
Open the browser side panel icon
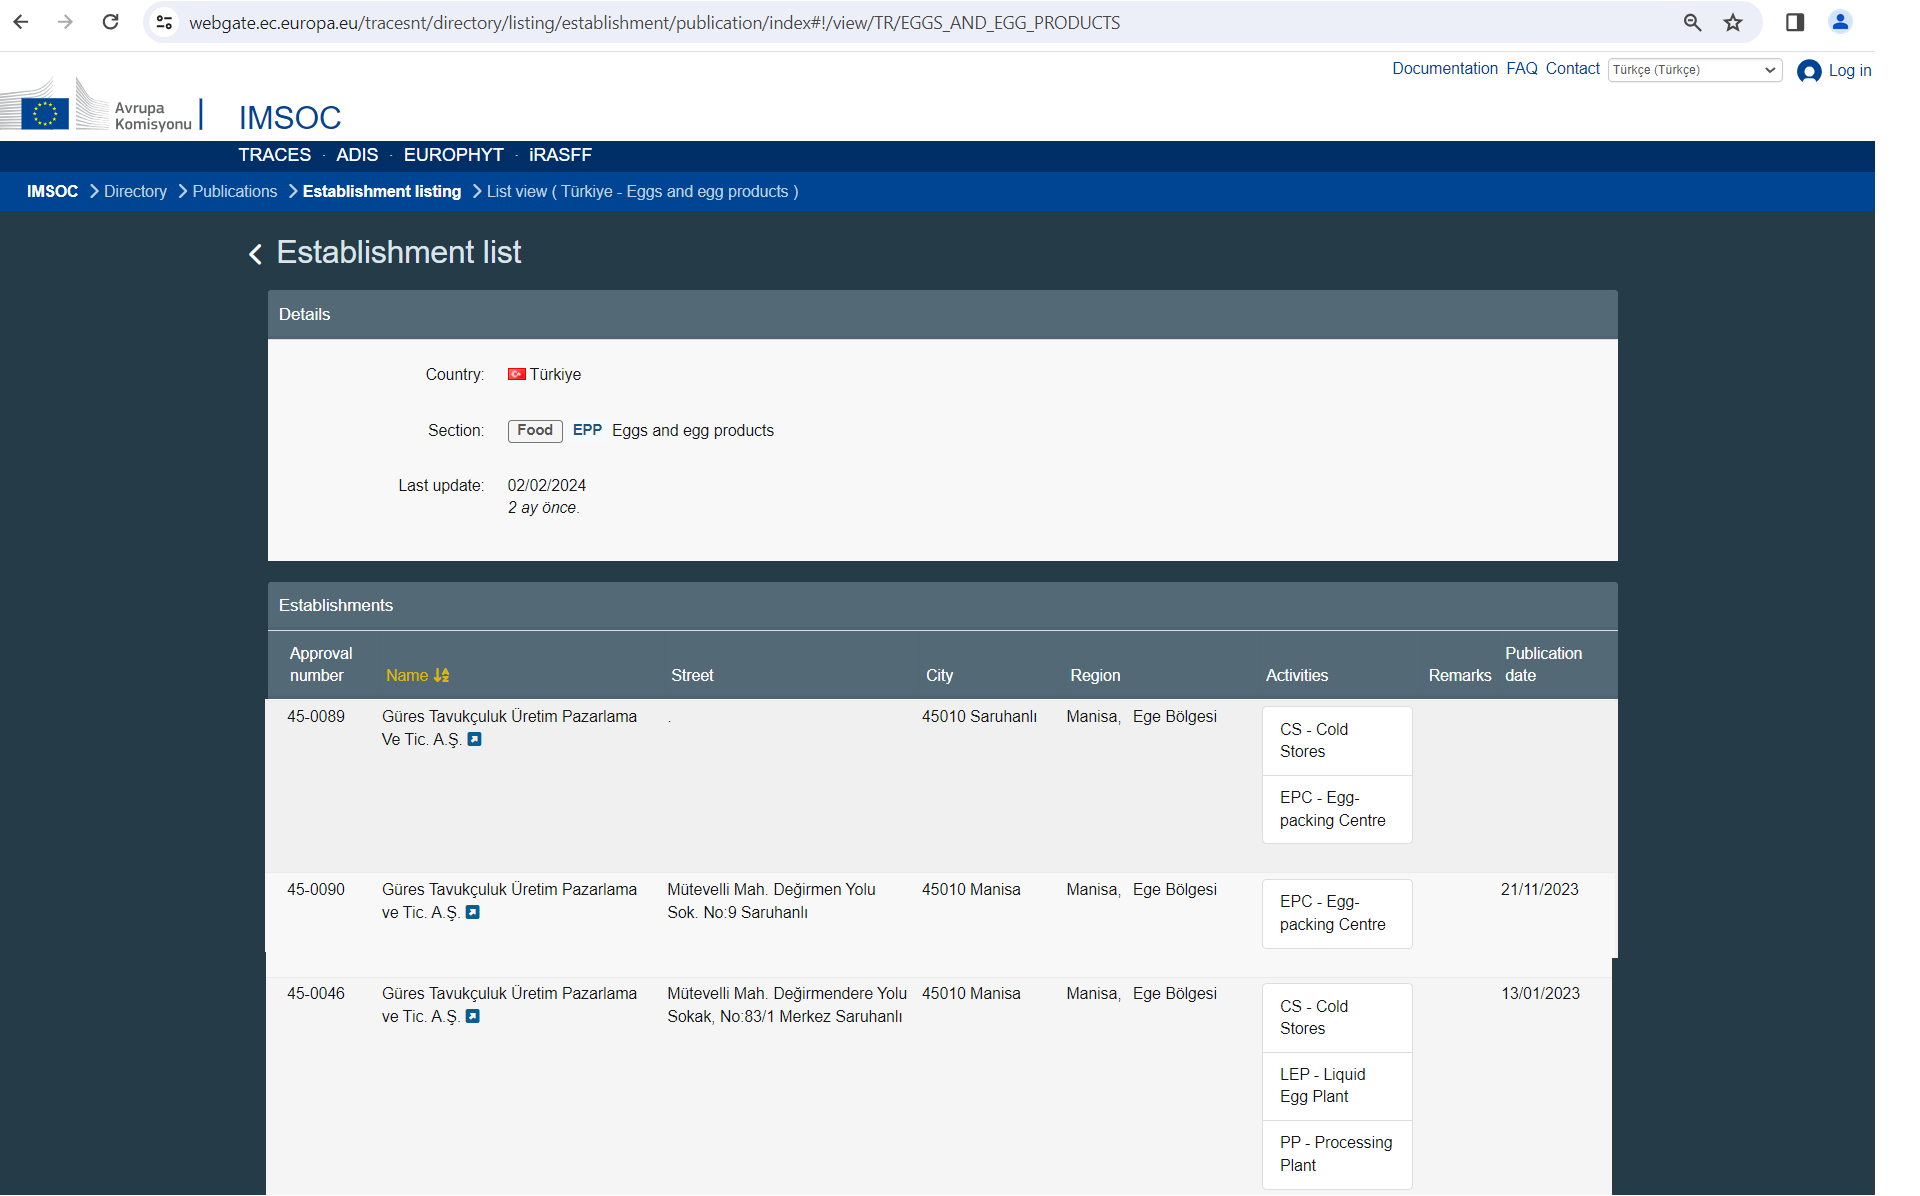pyautogui.click(x=1795, y=22)
